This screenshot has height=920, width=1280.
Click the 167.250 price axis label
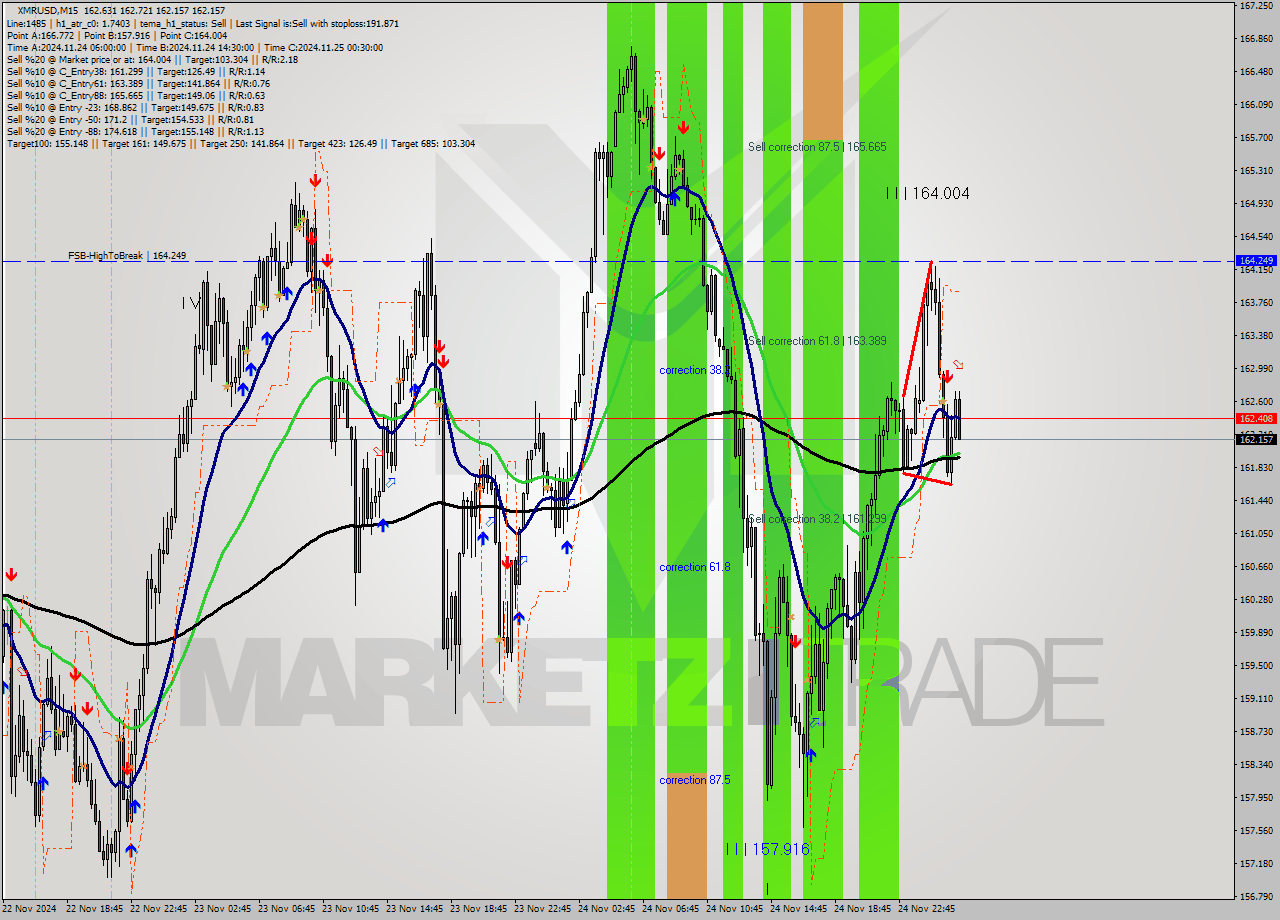[x=1256, y=6]
